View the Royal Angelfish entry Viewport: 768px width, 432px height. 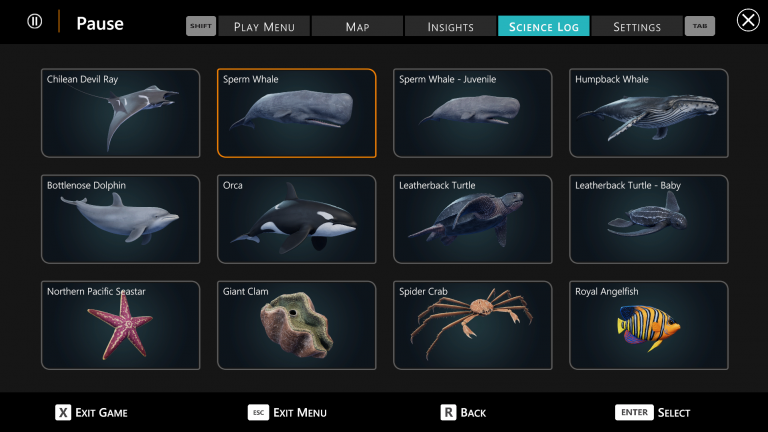[648, 325]
